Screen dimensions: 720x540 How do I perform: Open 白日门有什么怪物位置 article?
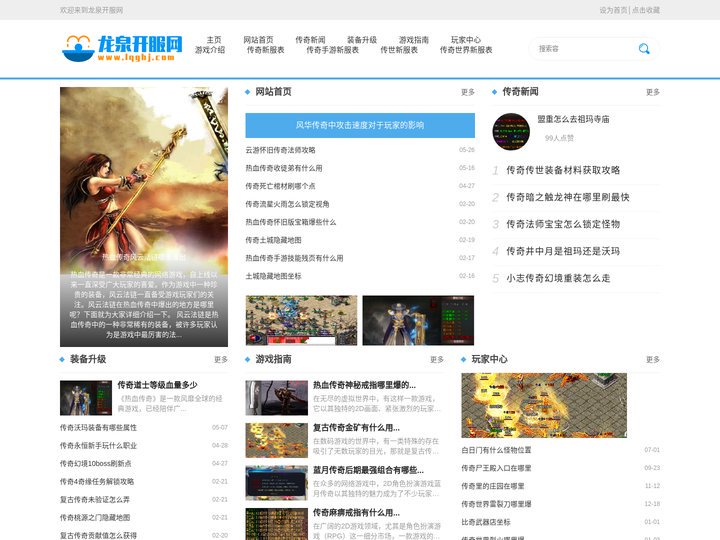[x=496, y=450]
